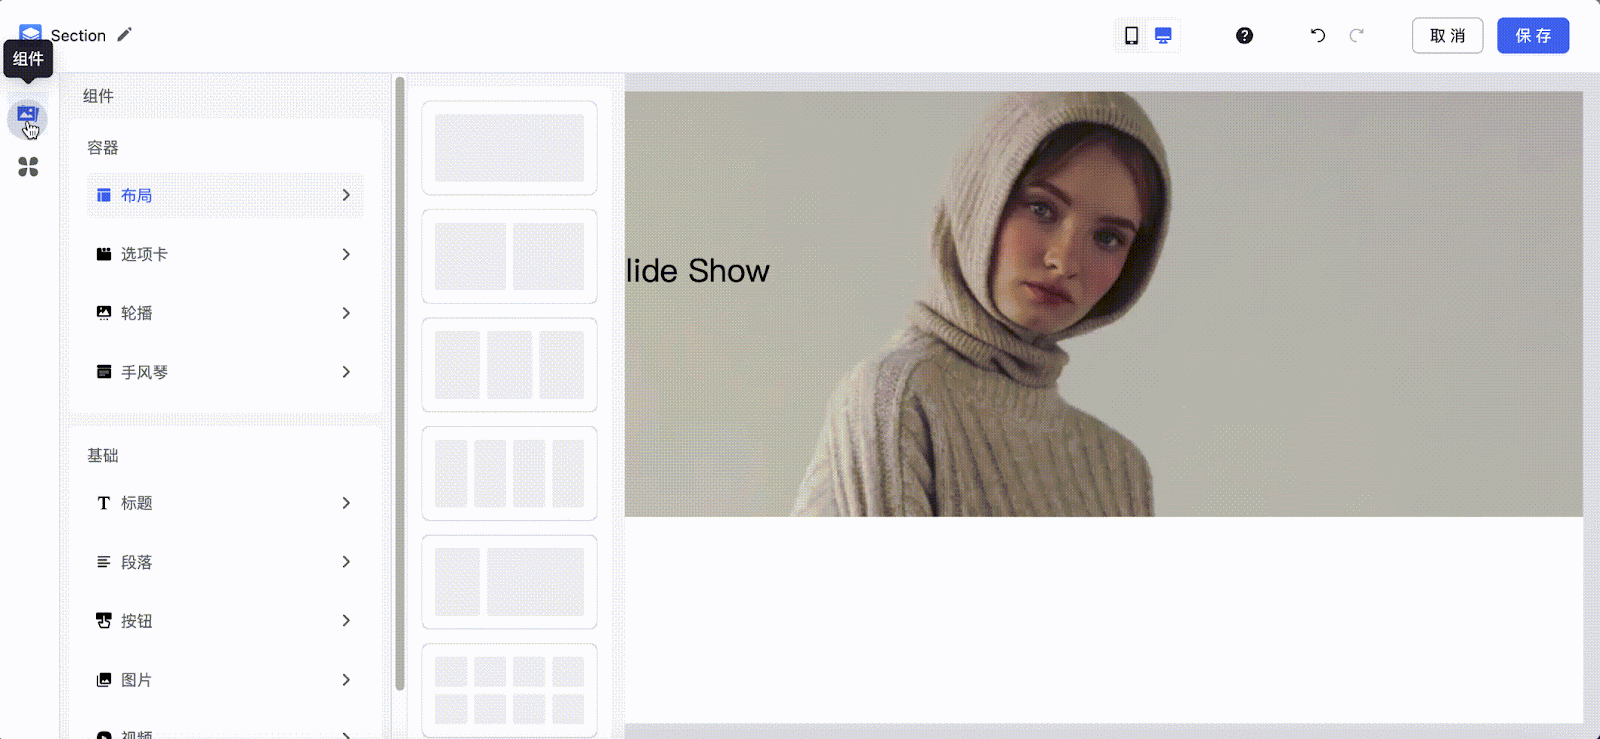This screenshot has height=739, width=1600.
Task: Undo the last change
Action: (1318, 36)
